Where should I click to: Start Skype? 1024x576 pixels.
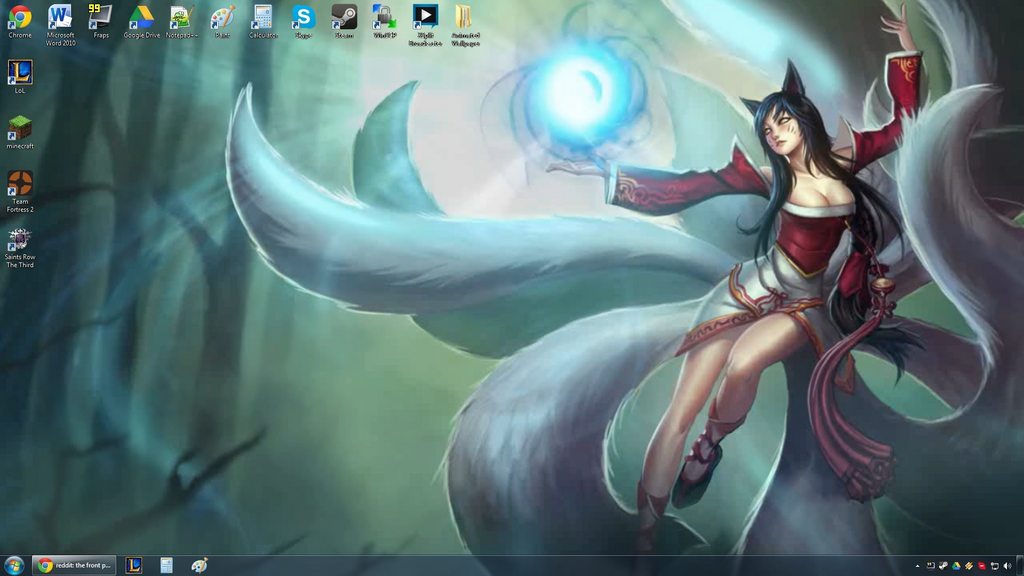[x=302, y=18]
